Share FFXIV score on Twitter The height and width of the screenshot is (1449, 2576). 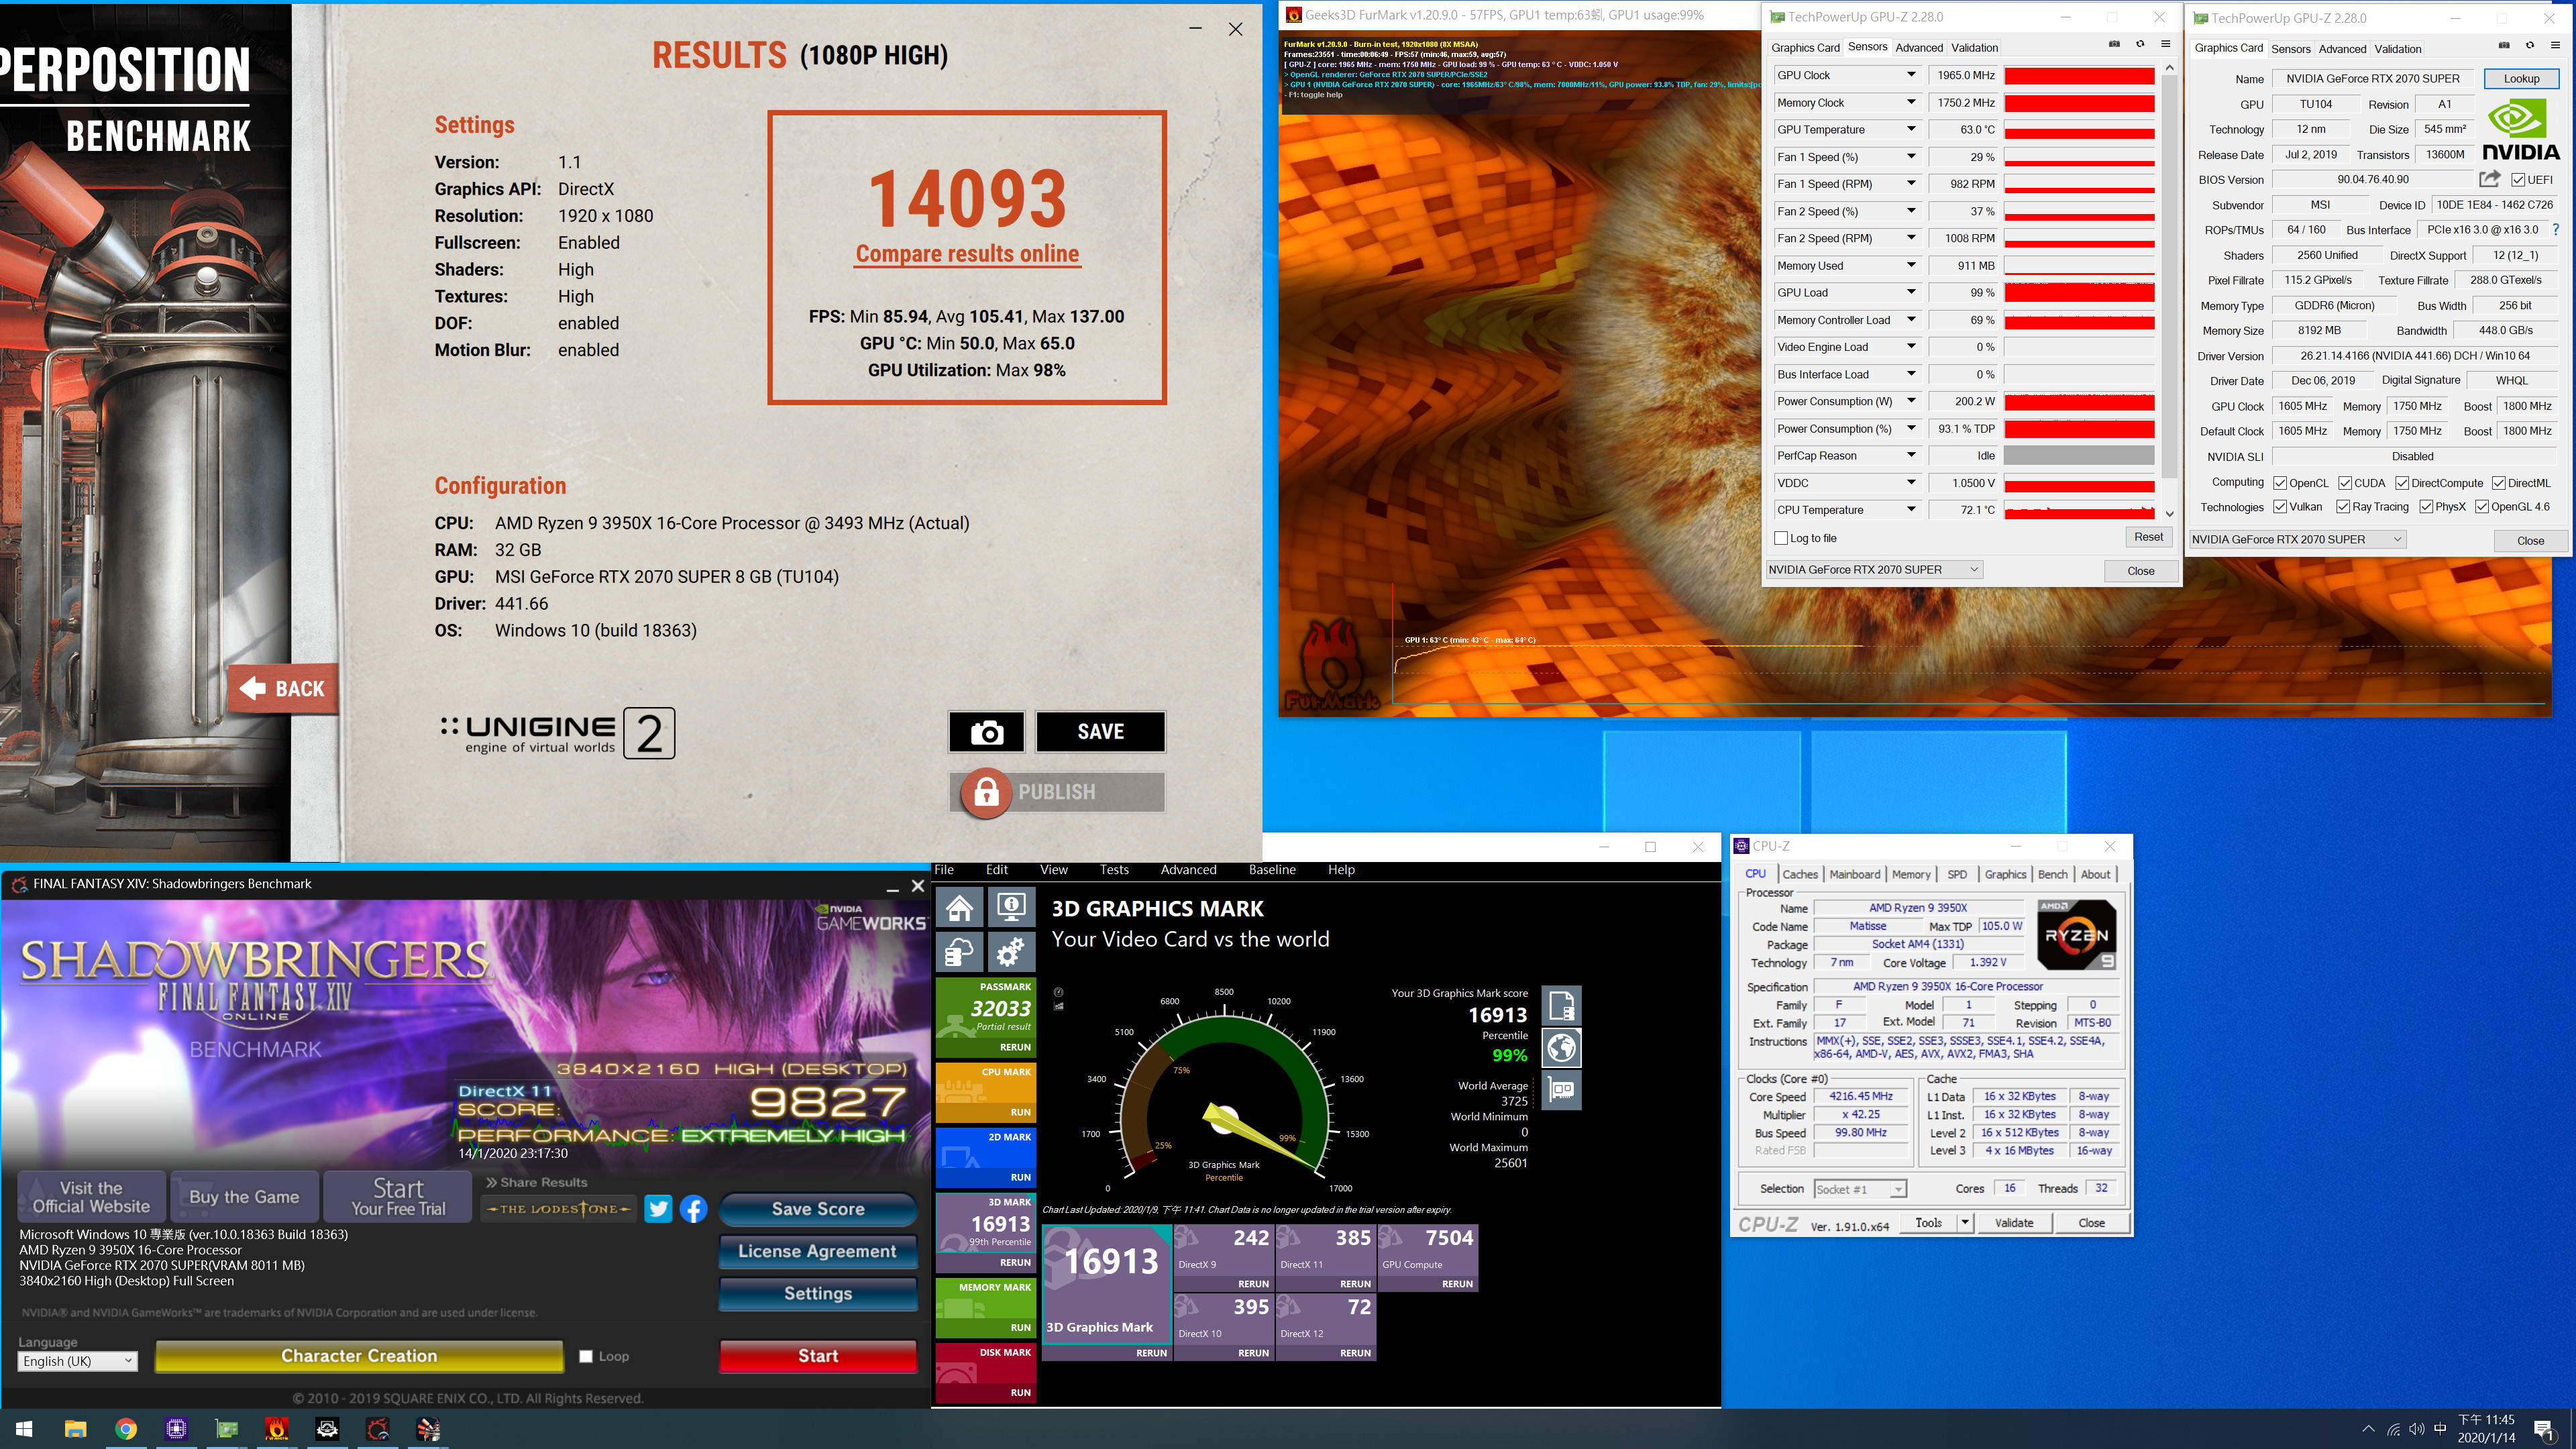point(658,1208)
